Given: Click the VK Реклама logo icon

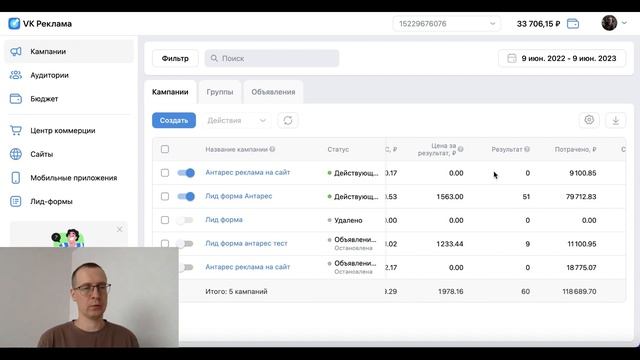Looking at the screenshot, I should (14, 24).
